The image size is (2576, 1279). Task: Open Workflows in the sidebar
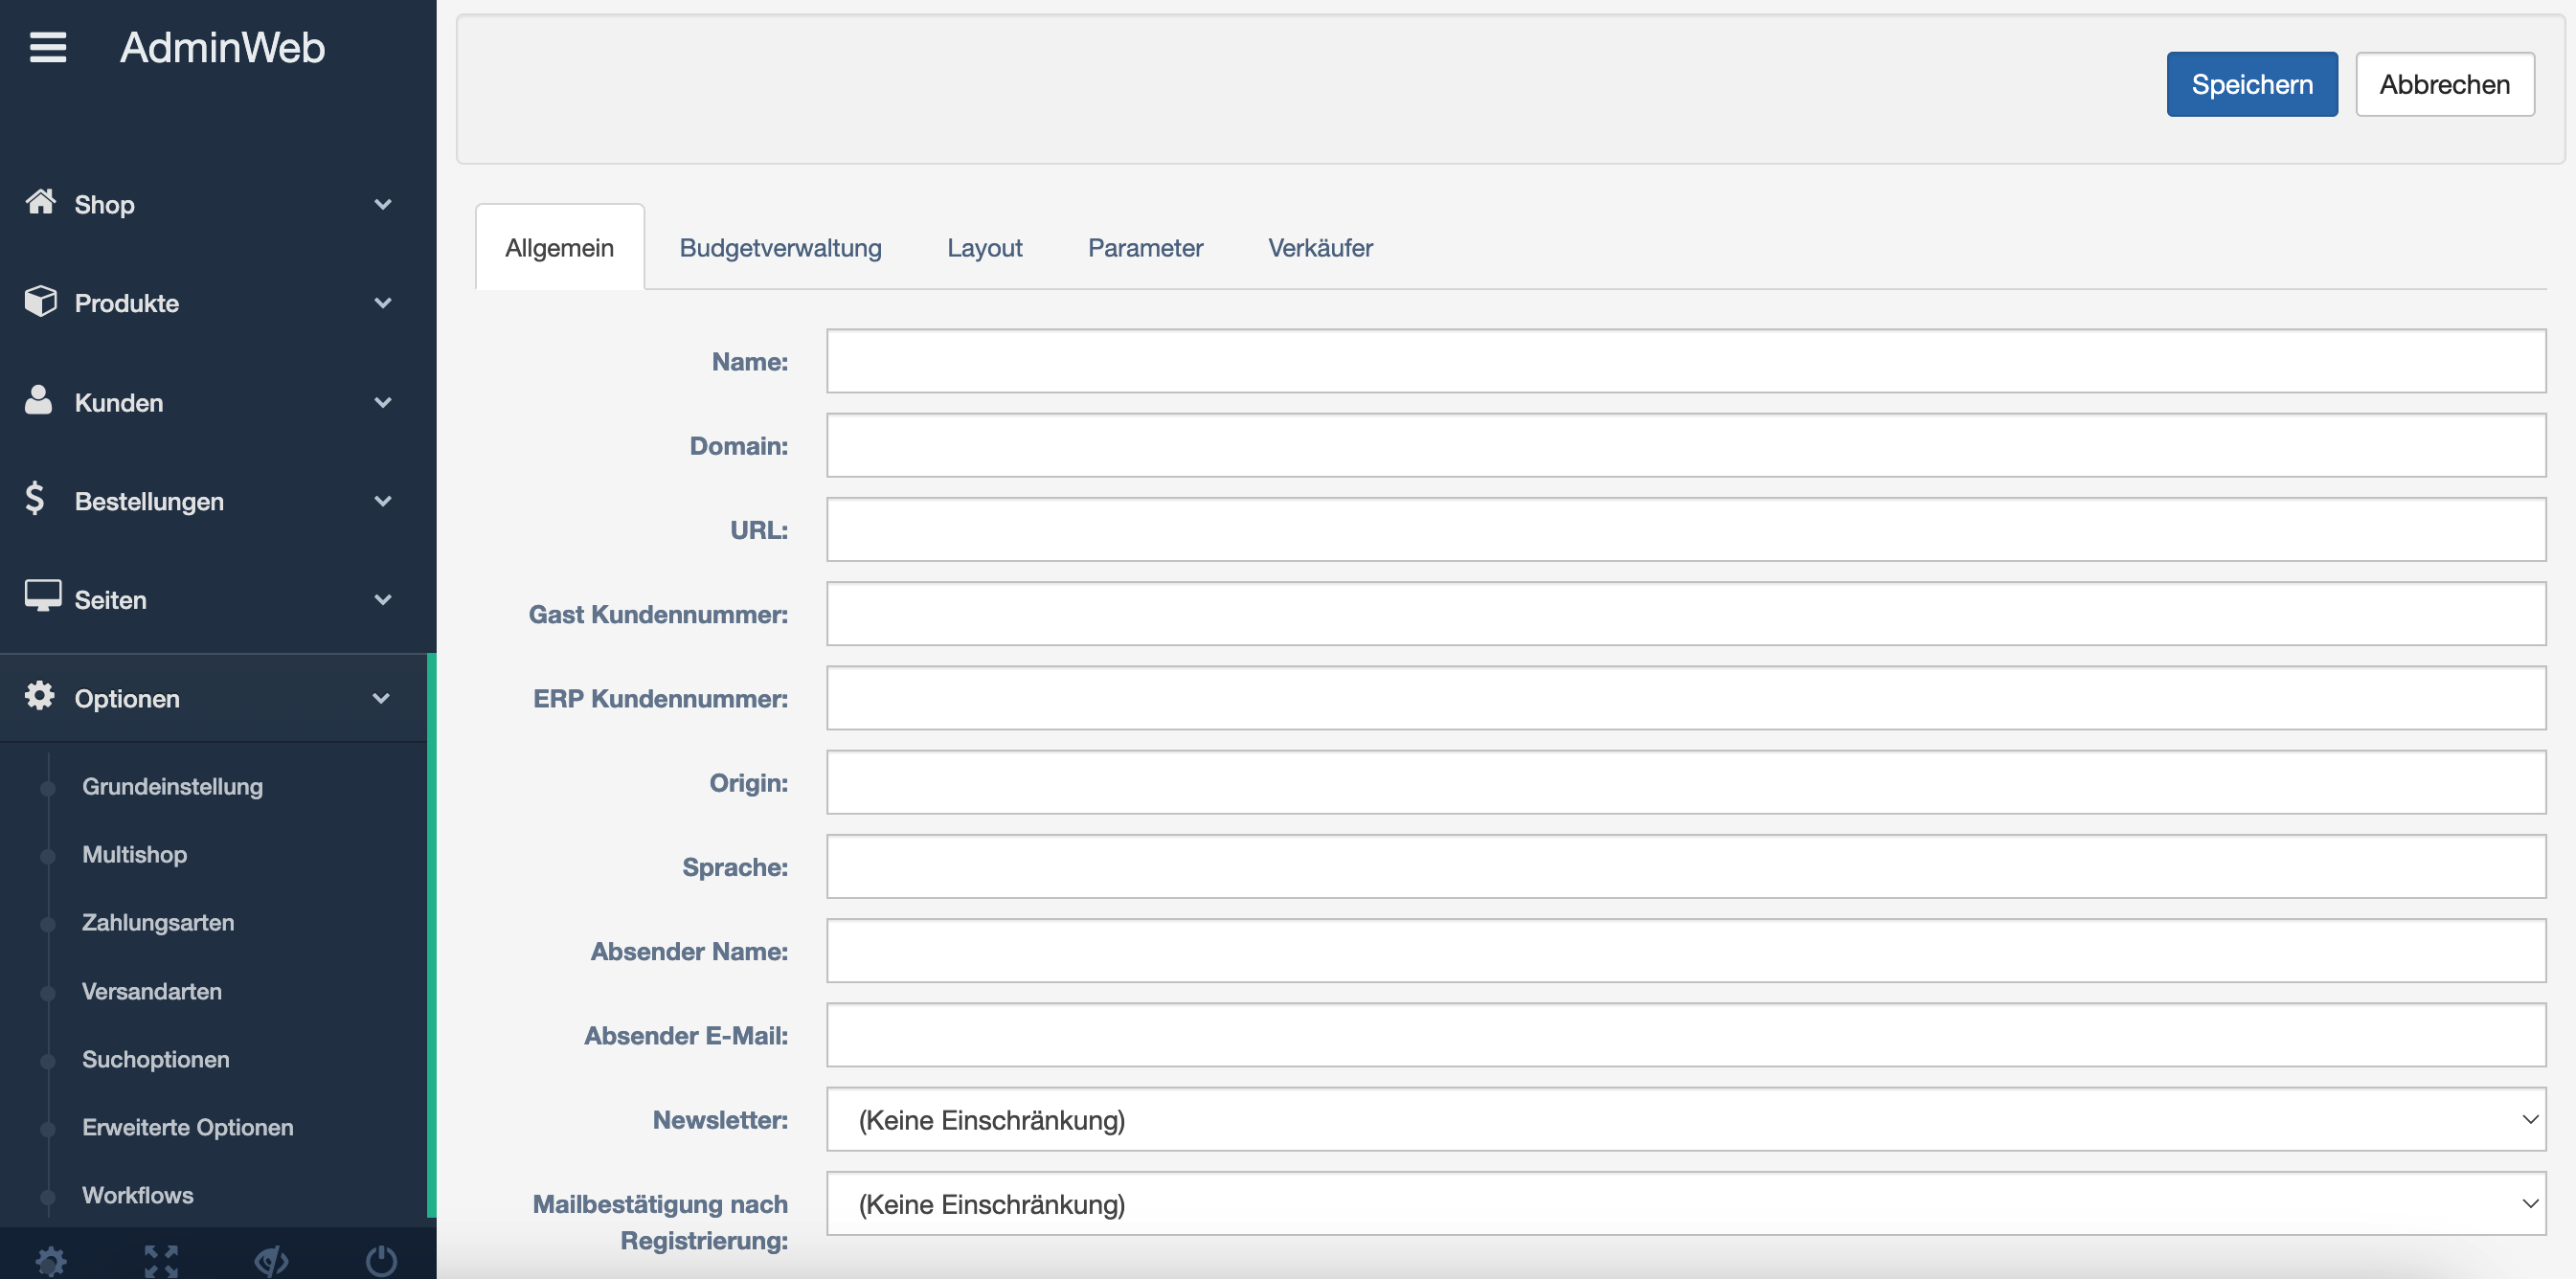coord(138,1196)
